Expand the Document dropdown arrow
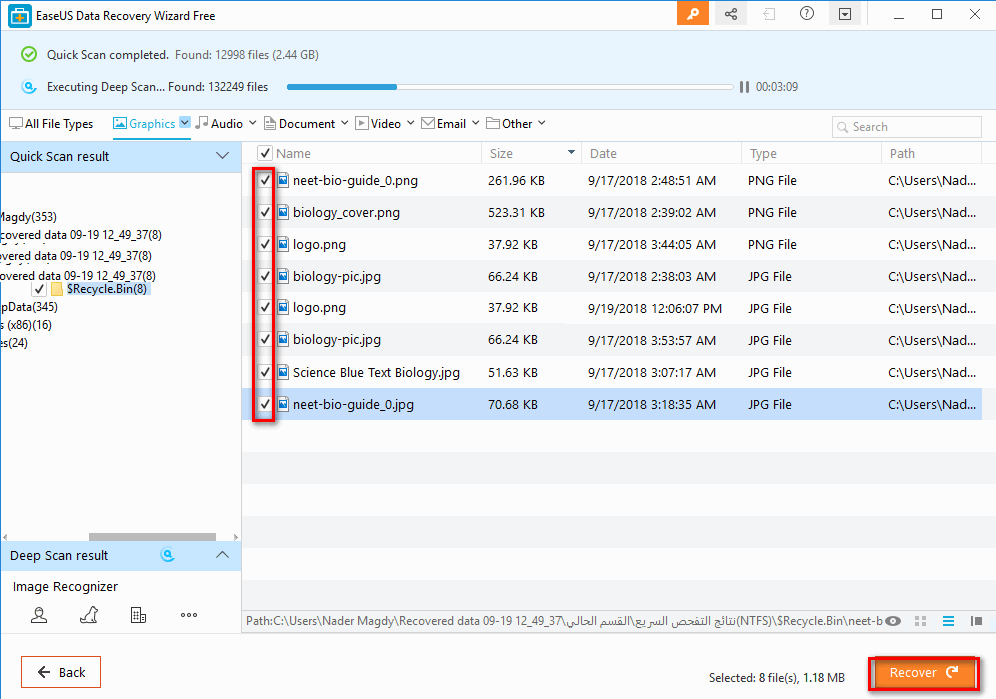The height and width of the screenshot is (699, 996). point(344,123)
